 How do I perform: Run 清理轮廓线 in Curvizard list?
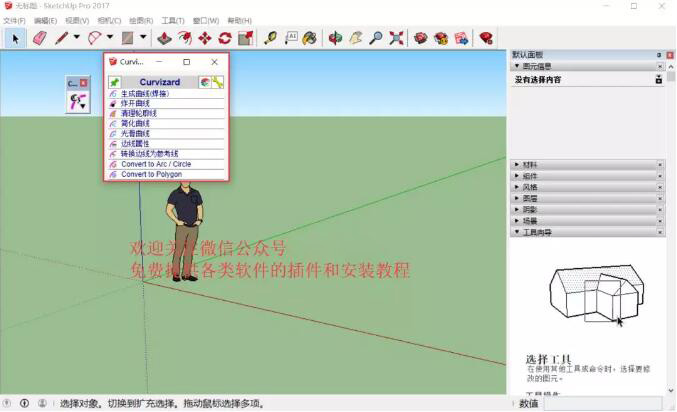click(166, 113)
